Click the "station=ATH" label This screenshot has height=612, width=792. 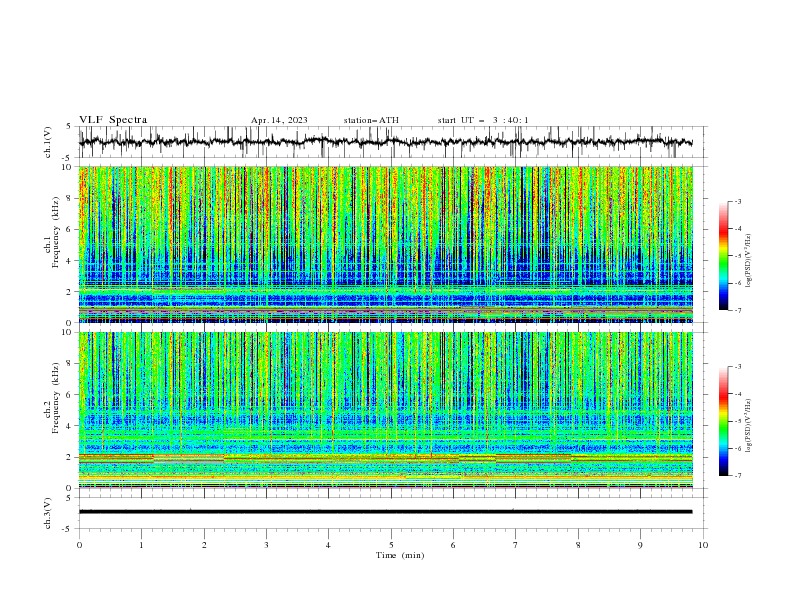[371, 120]
